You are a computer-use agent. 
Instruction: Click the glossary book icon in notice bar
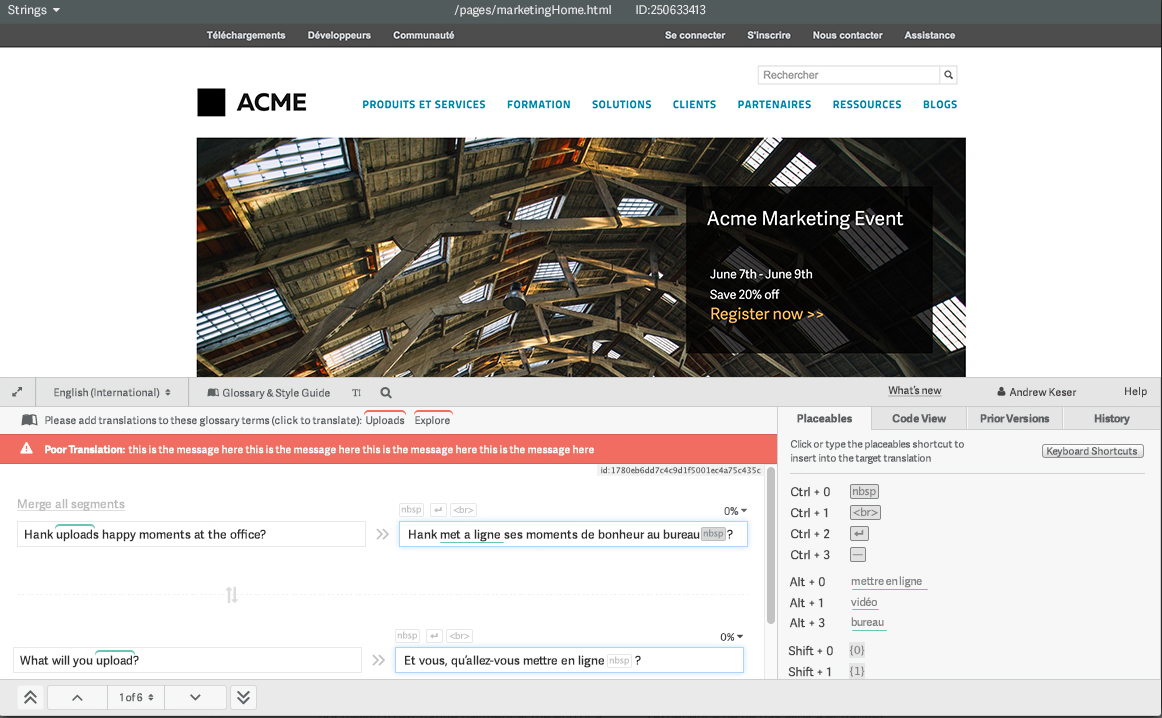coord(30,420)
